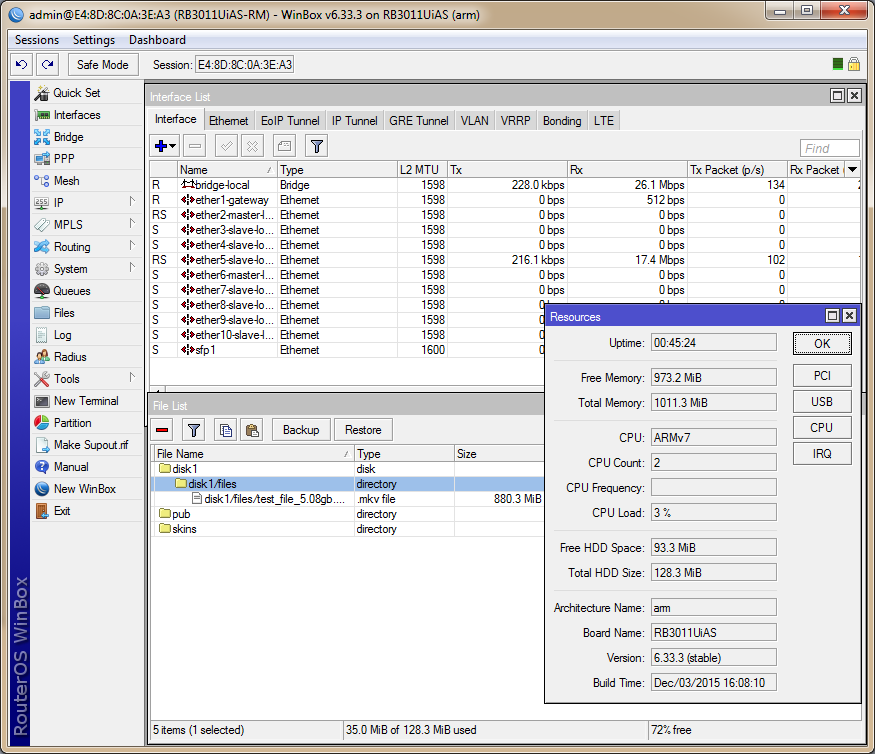
Task: Click the USB button in Resources window
Action: click(x=821, y=402)
